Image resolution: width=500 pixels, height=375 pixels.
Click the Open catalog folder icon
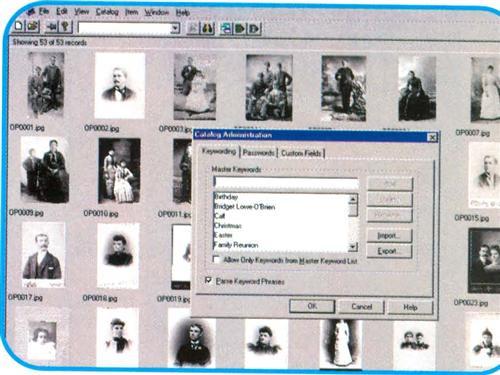[32, 26]
